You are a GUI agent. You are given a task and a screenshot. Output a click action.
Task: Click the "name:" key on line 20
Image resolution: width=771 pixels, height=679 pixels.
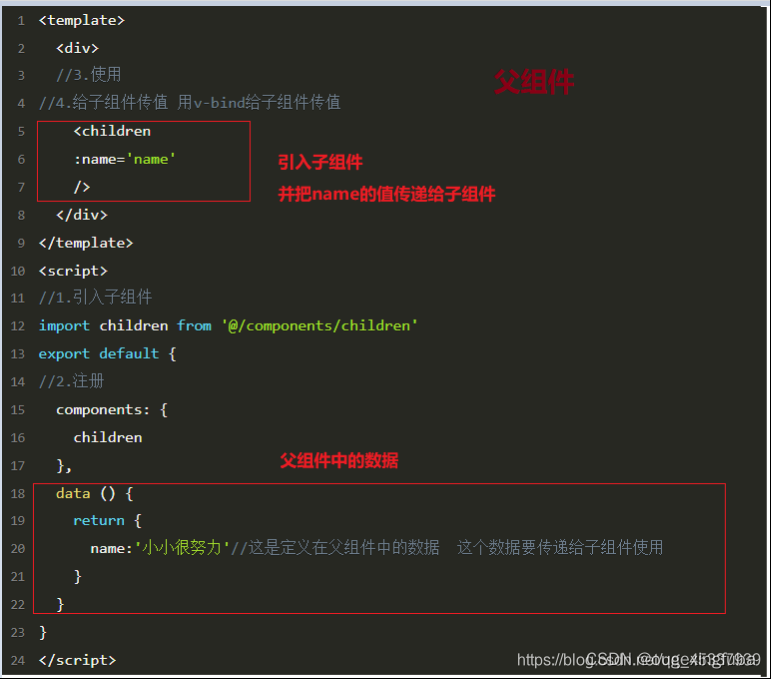112,549
